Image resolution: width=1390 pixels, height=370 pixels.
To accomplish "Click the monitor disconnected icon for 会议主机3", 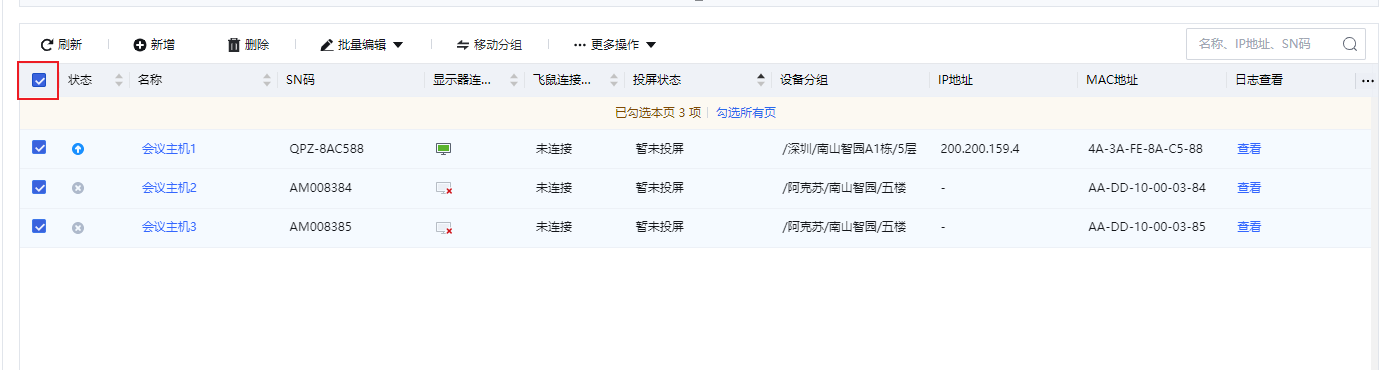I will [444, 227].
